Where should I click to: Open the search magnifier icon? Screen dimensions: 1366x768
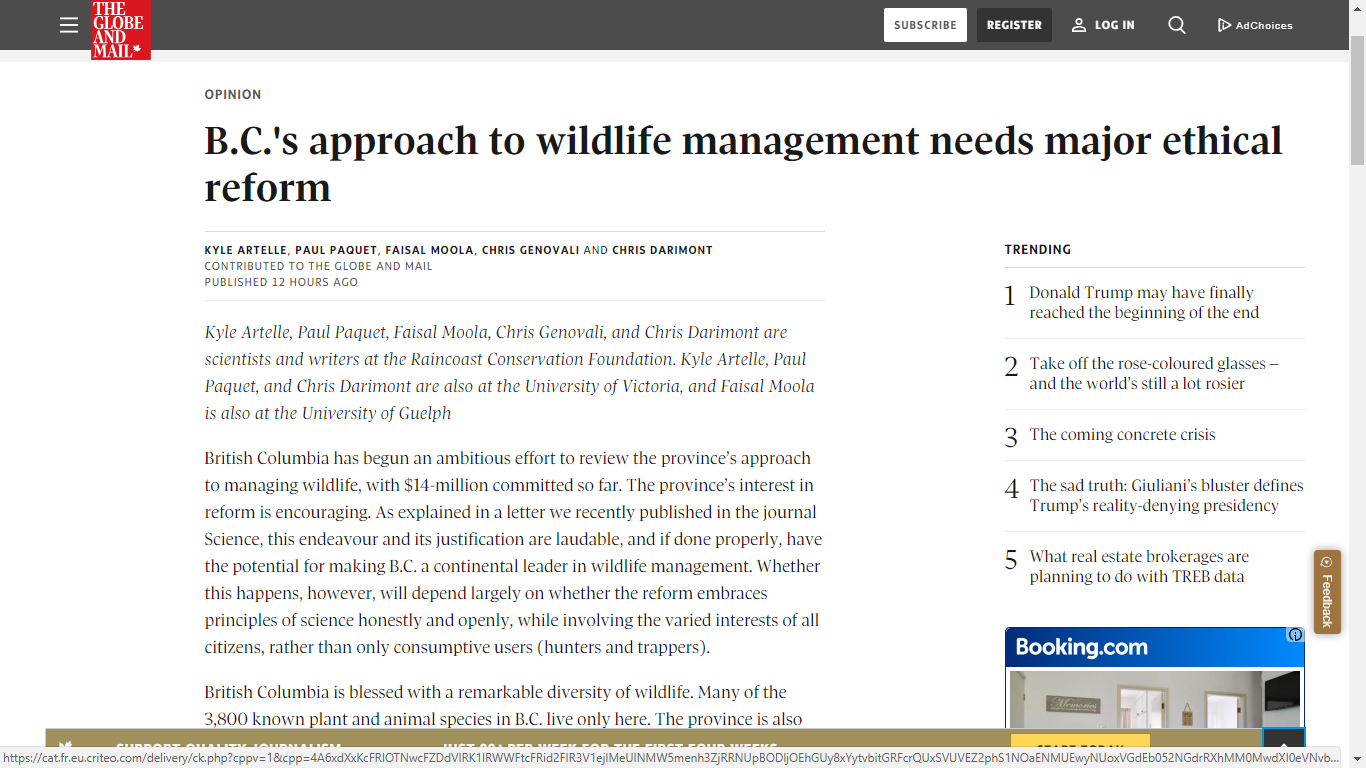click(x=1177, y=25)
